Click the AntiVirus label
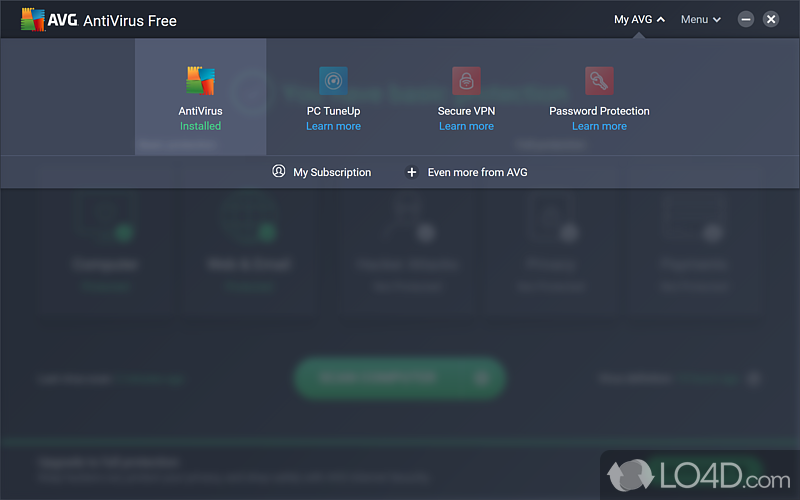Image resolution: width=800 pixels, height=500 pixels. tap(201, 111)
